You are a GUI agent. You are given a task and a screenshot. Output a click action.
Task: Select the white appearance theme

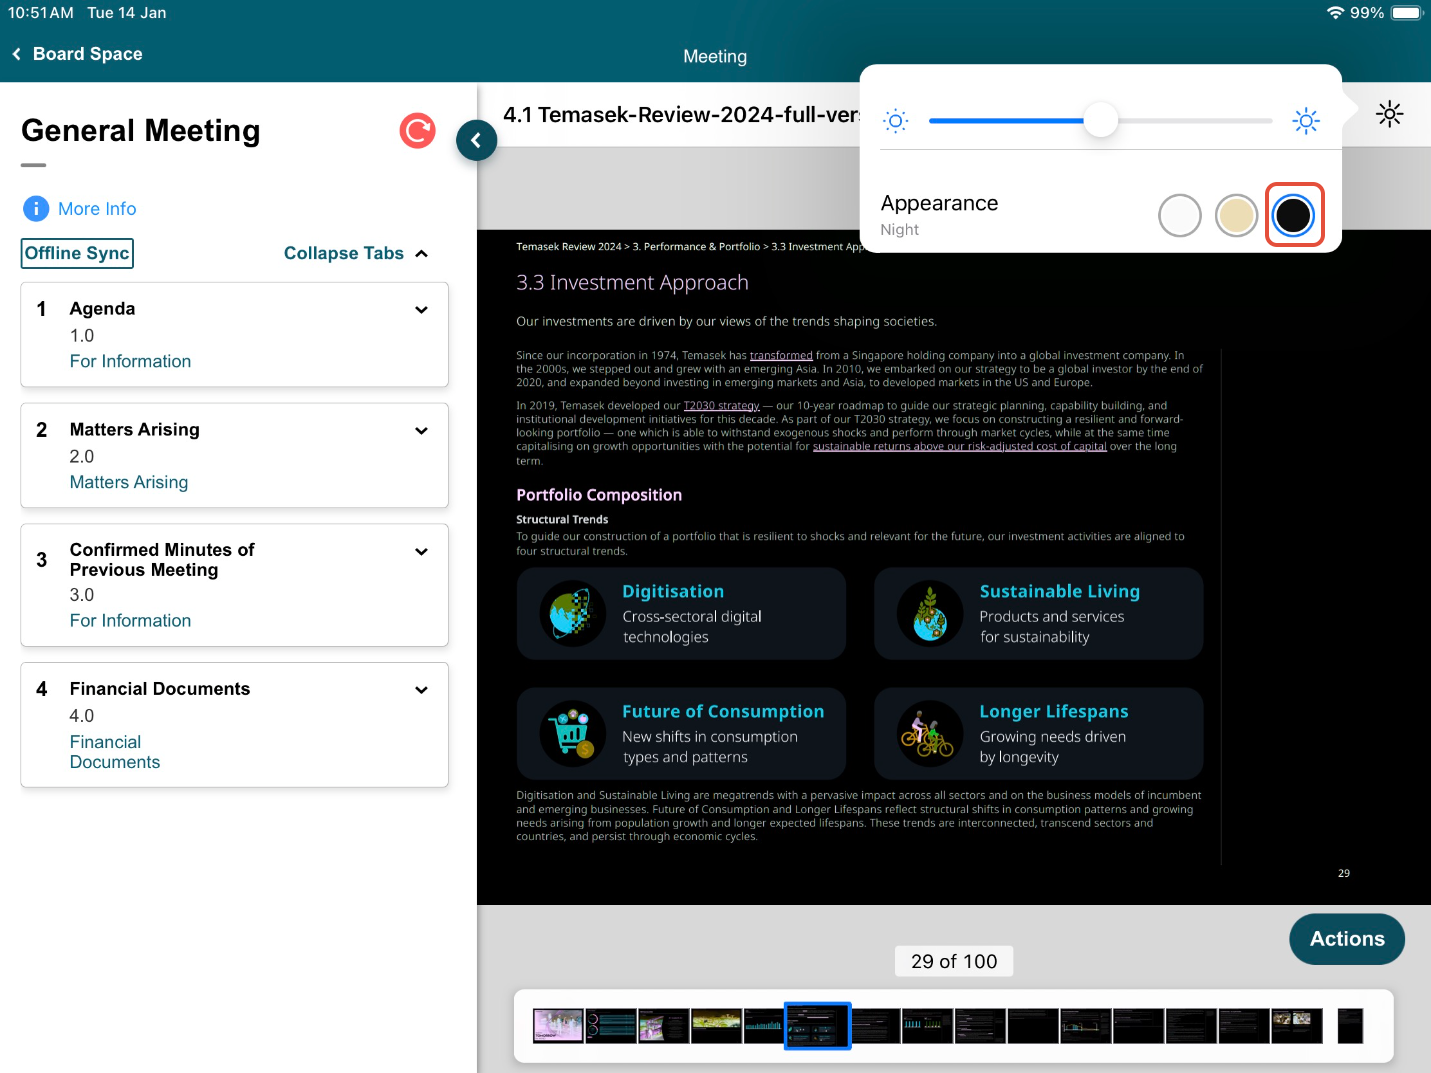click(x=1180, y=215)
